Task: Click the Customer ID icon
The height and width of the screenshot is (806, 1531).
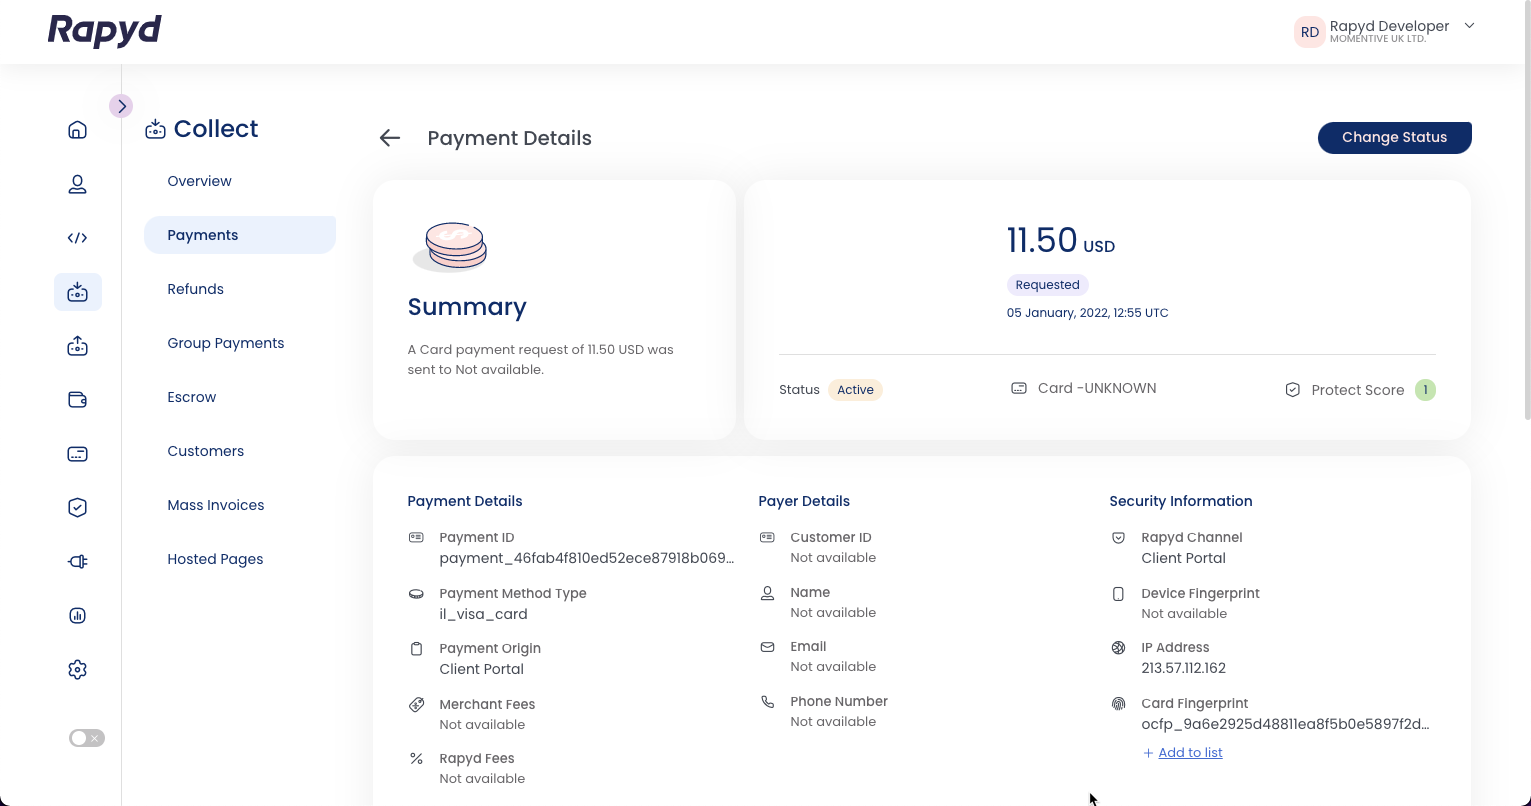Action: point(767,537)
